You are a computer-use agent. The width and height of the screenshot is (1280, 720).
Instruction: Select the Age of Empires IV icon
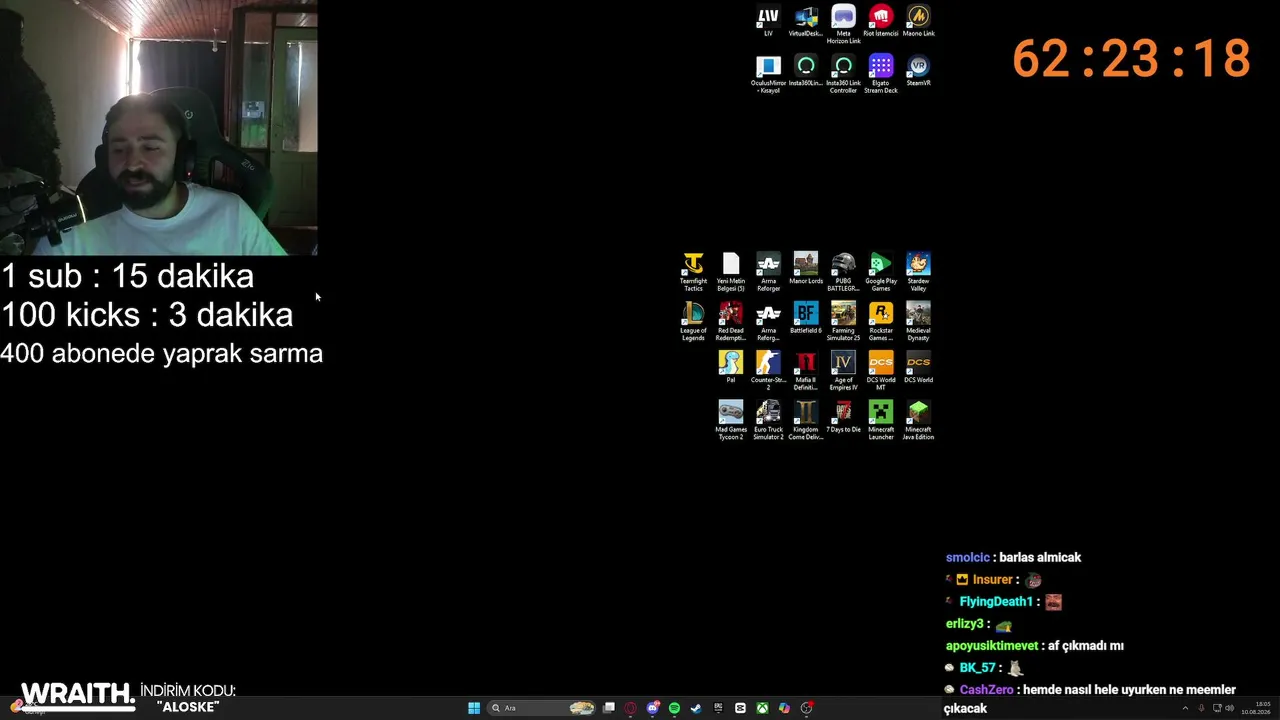tap(843, 371)
